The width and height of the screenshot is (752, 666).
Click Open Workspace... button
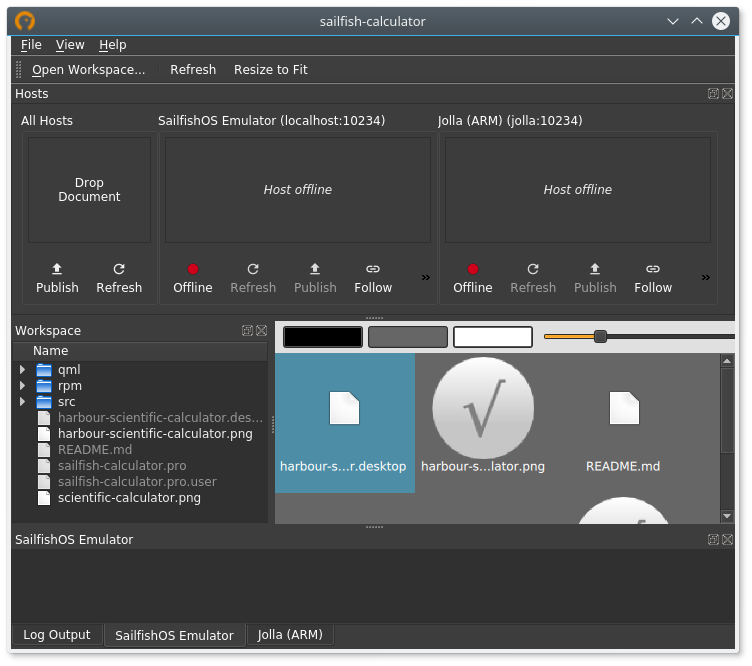coord(88,70)
